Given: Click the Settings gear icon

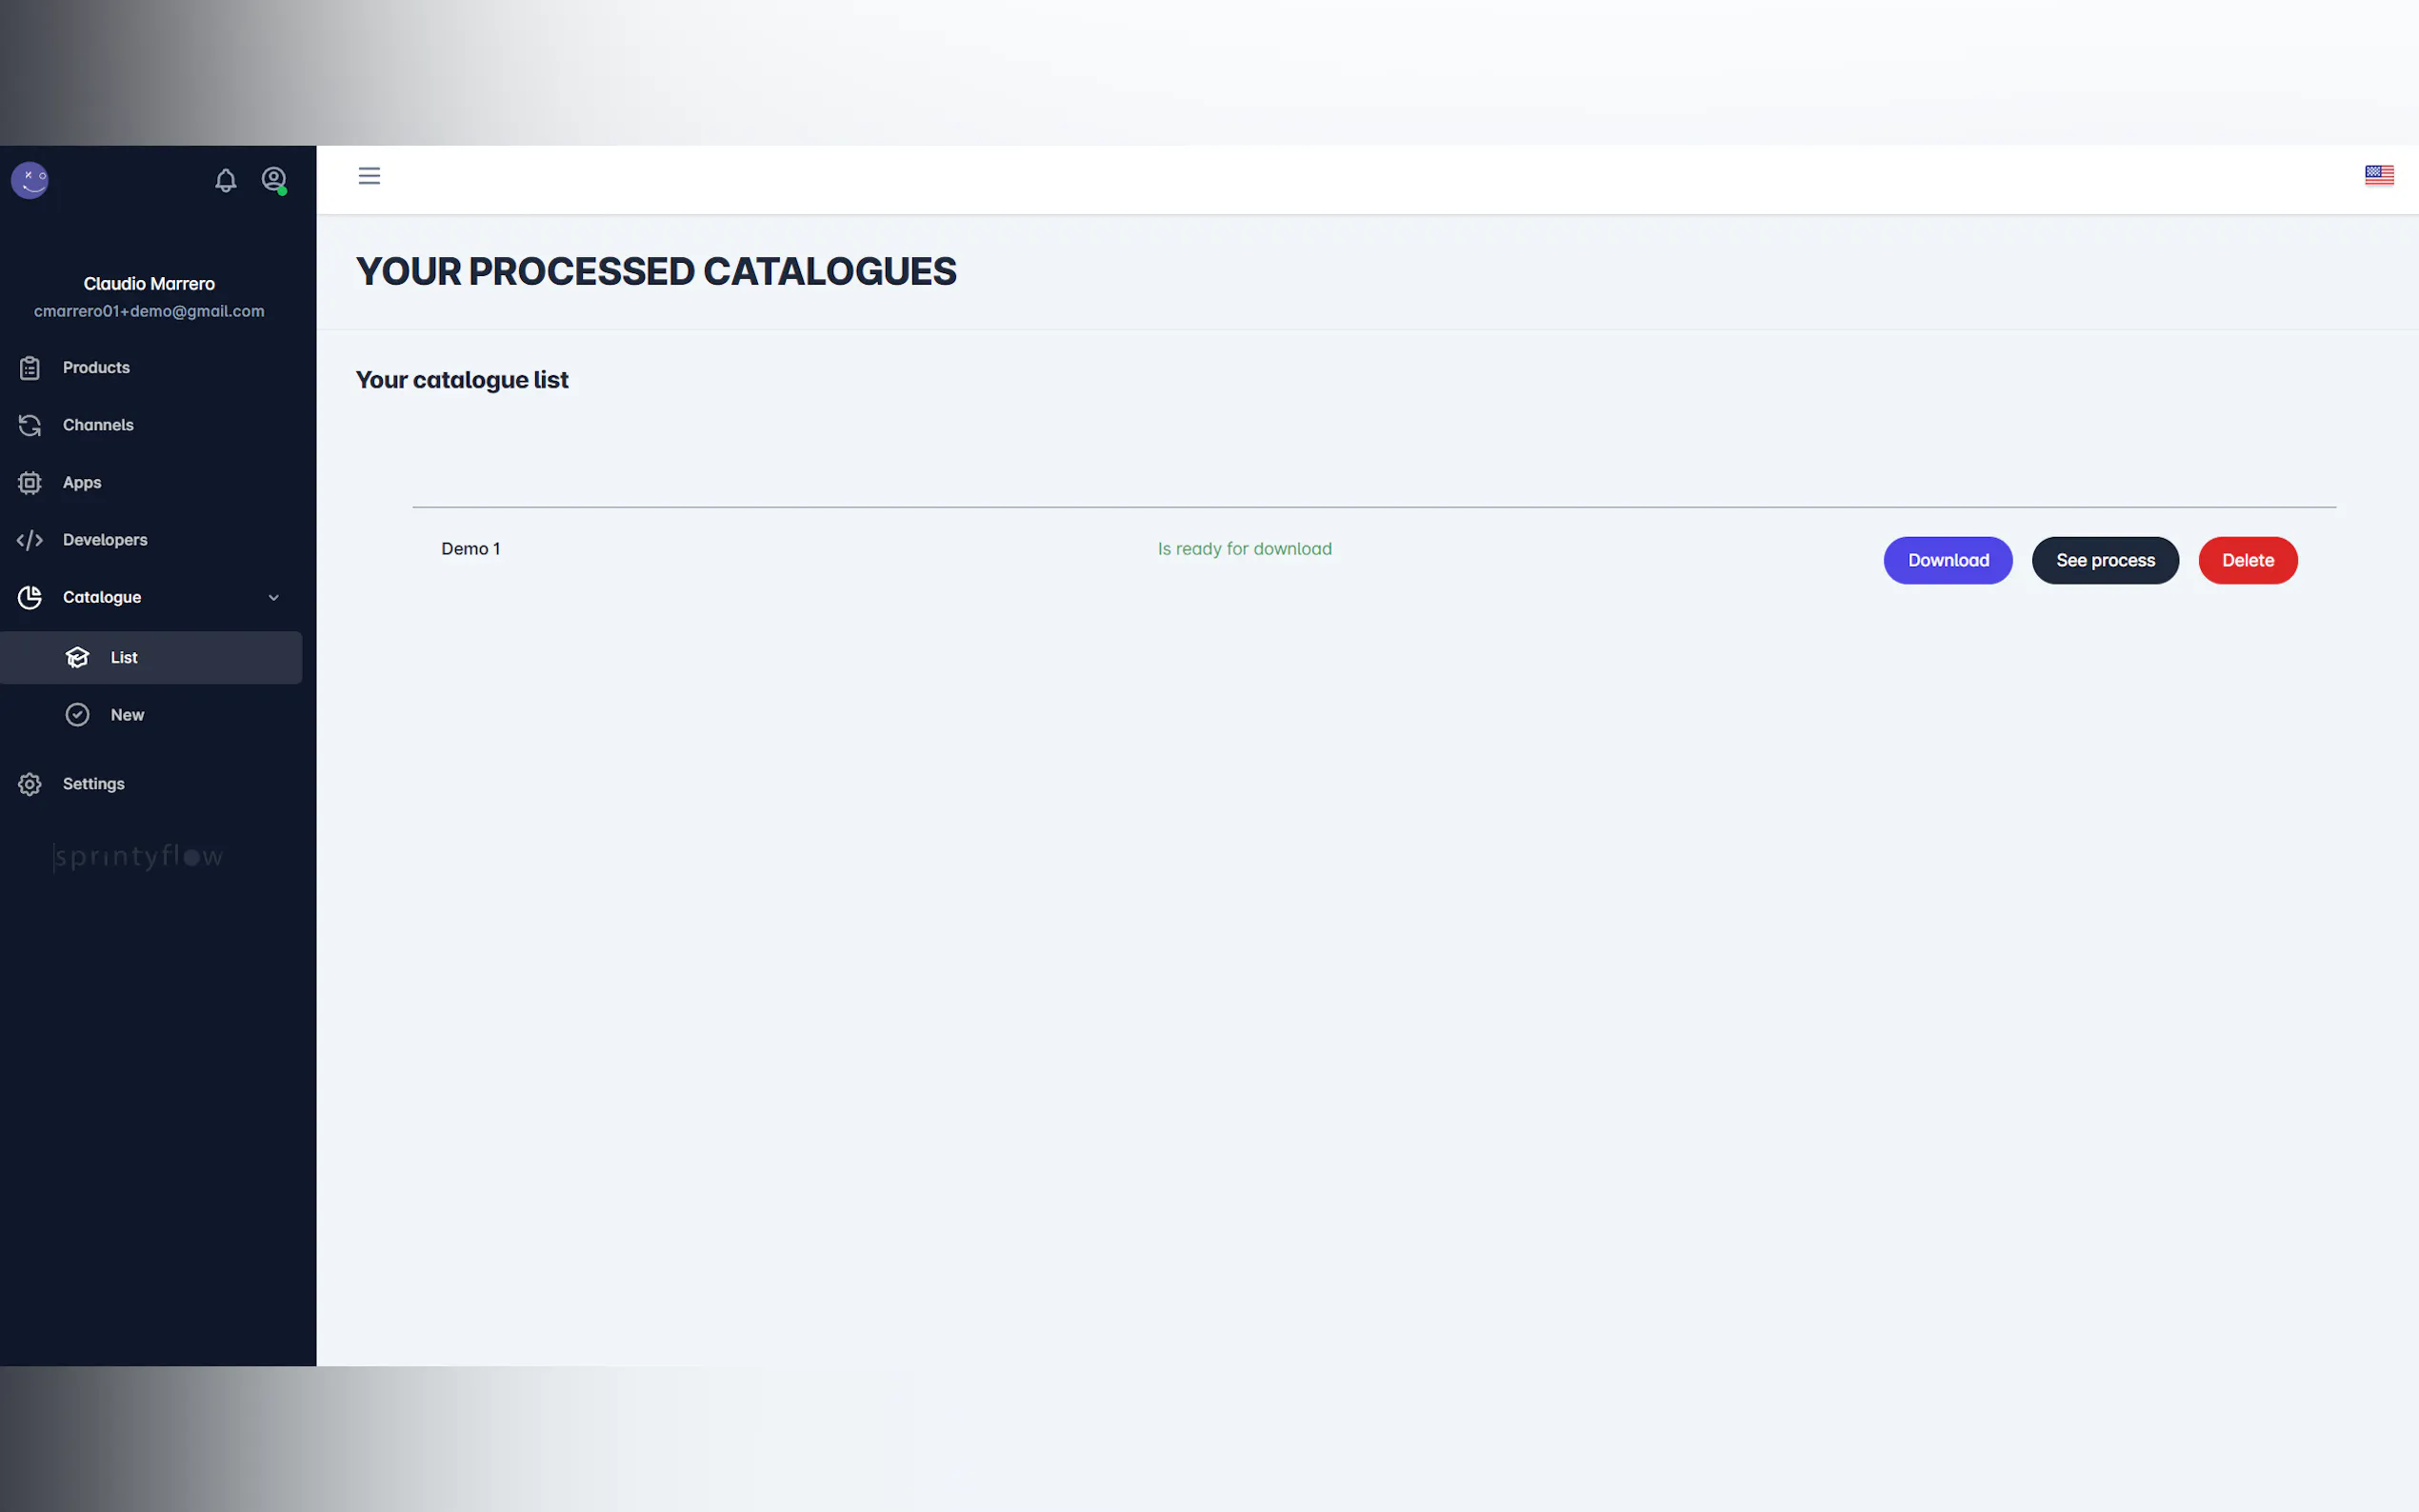Looking at the screenshot, I should coord(30,784).
